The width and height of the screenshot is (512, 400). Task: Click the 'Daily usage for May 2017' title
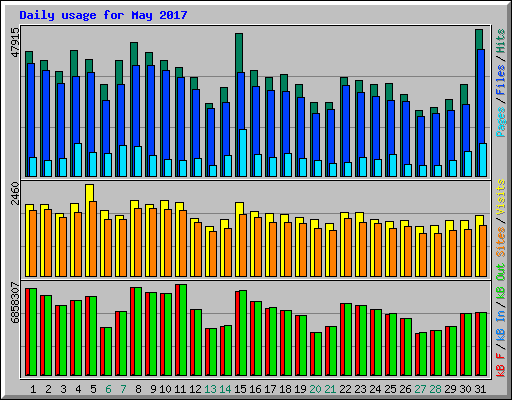pyautogui.click(x=103, y=15)
